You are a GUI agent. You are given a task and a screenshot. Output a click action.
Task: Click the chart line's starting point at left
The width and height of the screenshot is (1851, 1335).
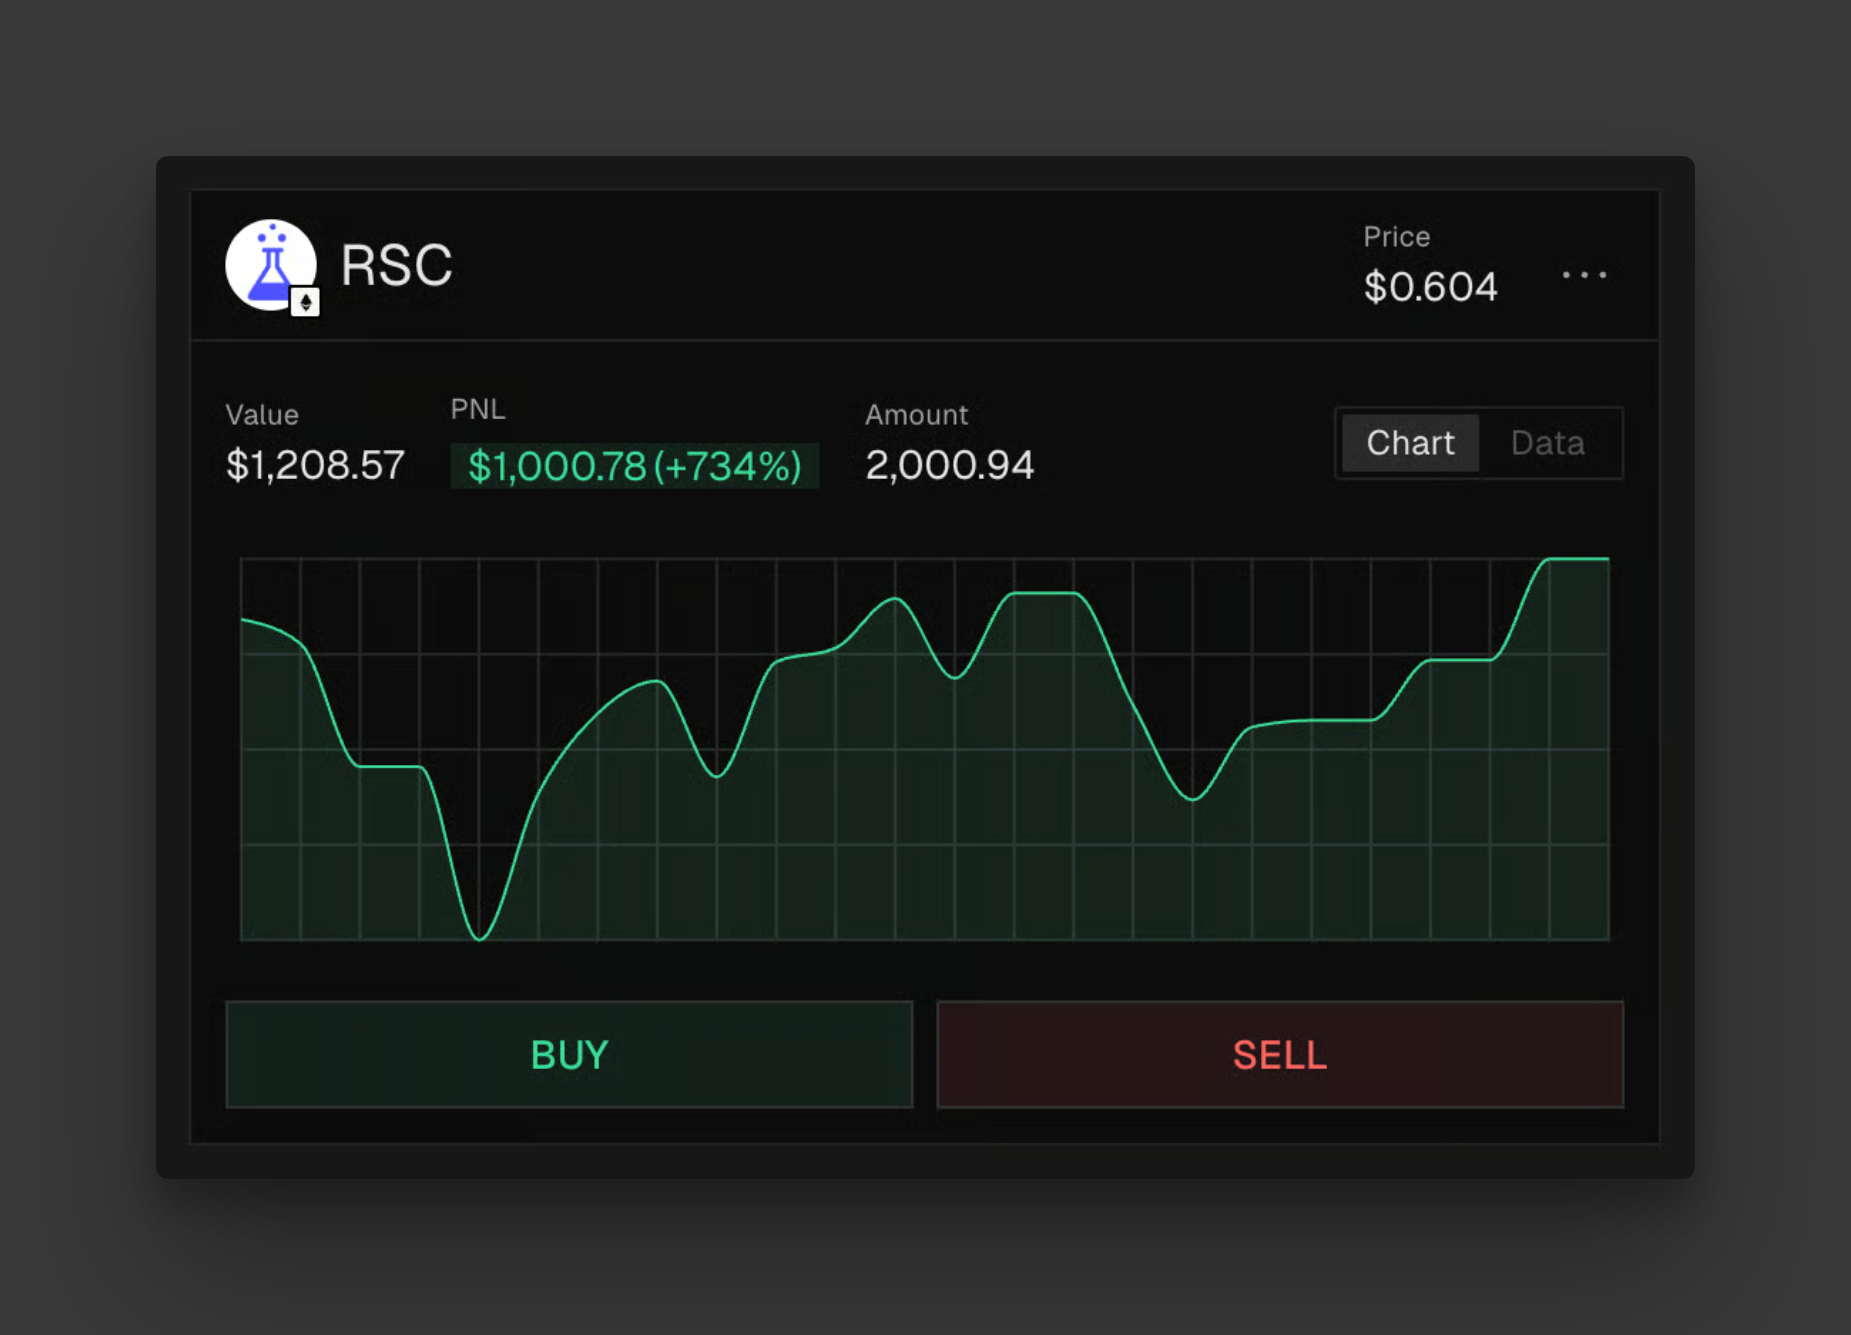[244, 621]
